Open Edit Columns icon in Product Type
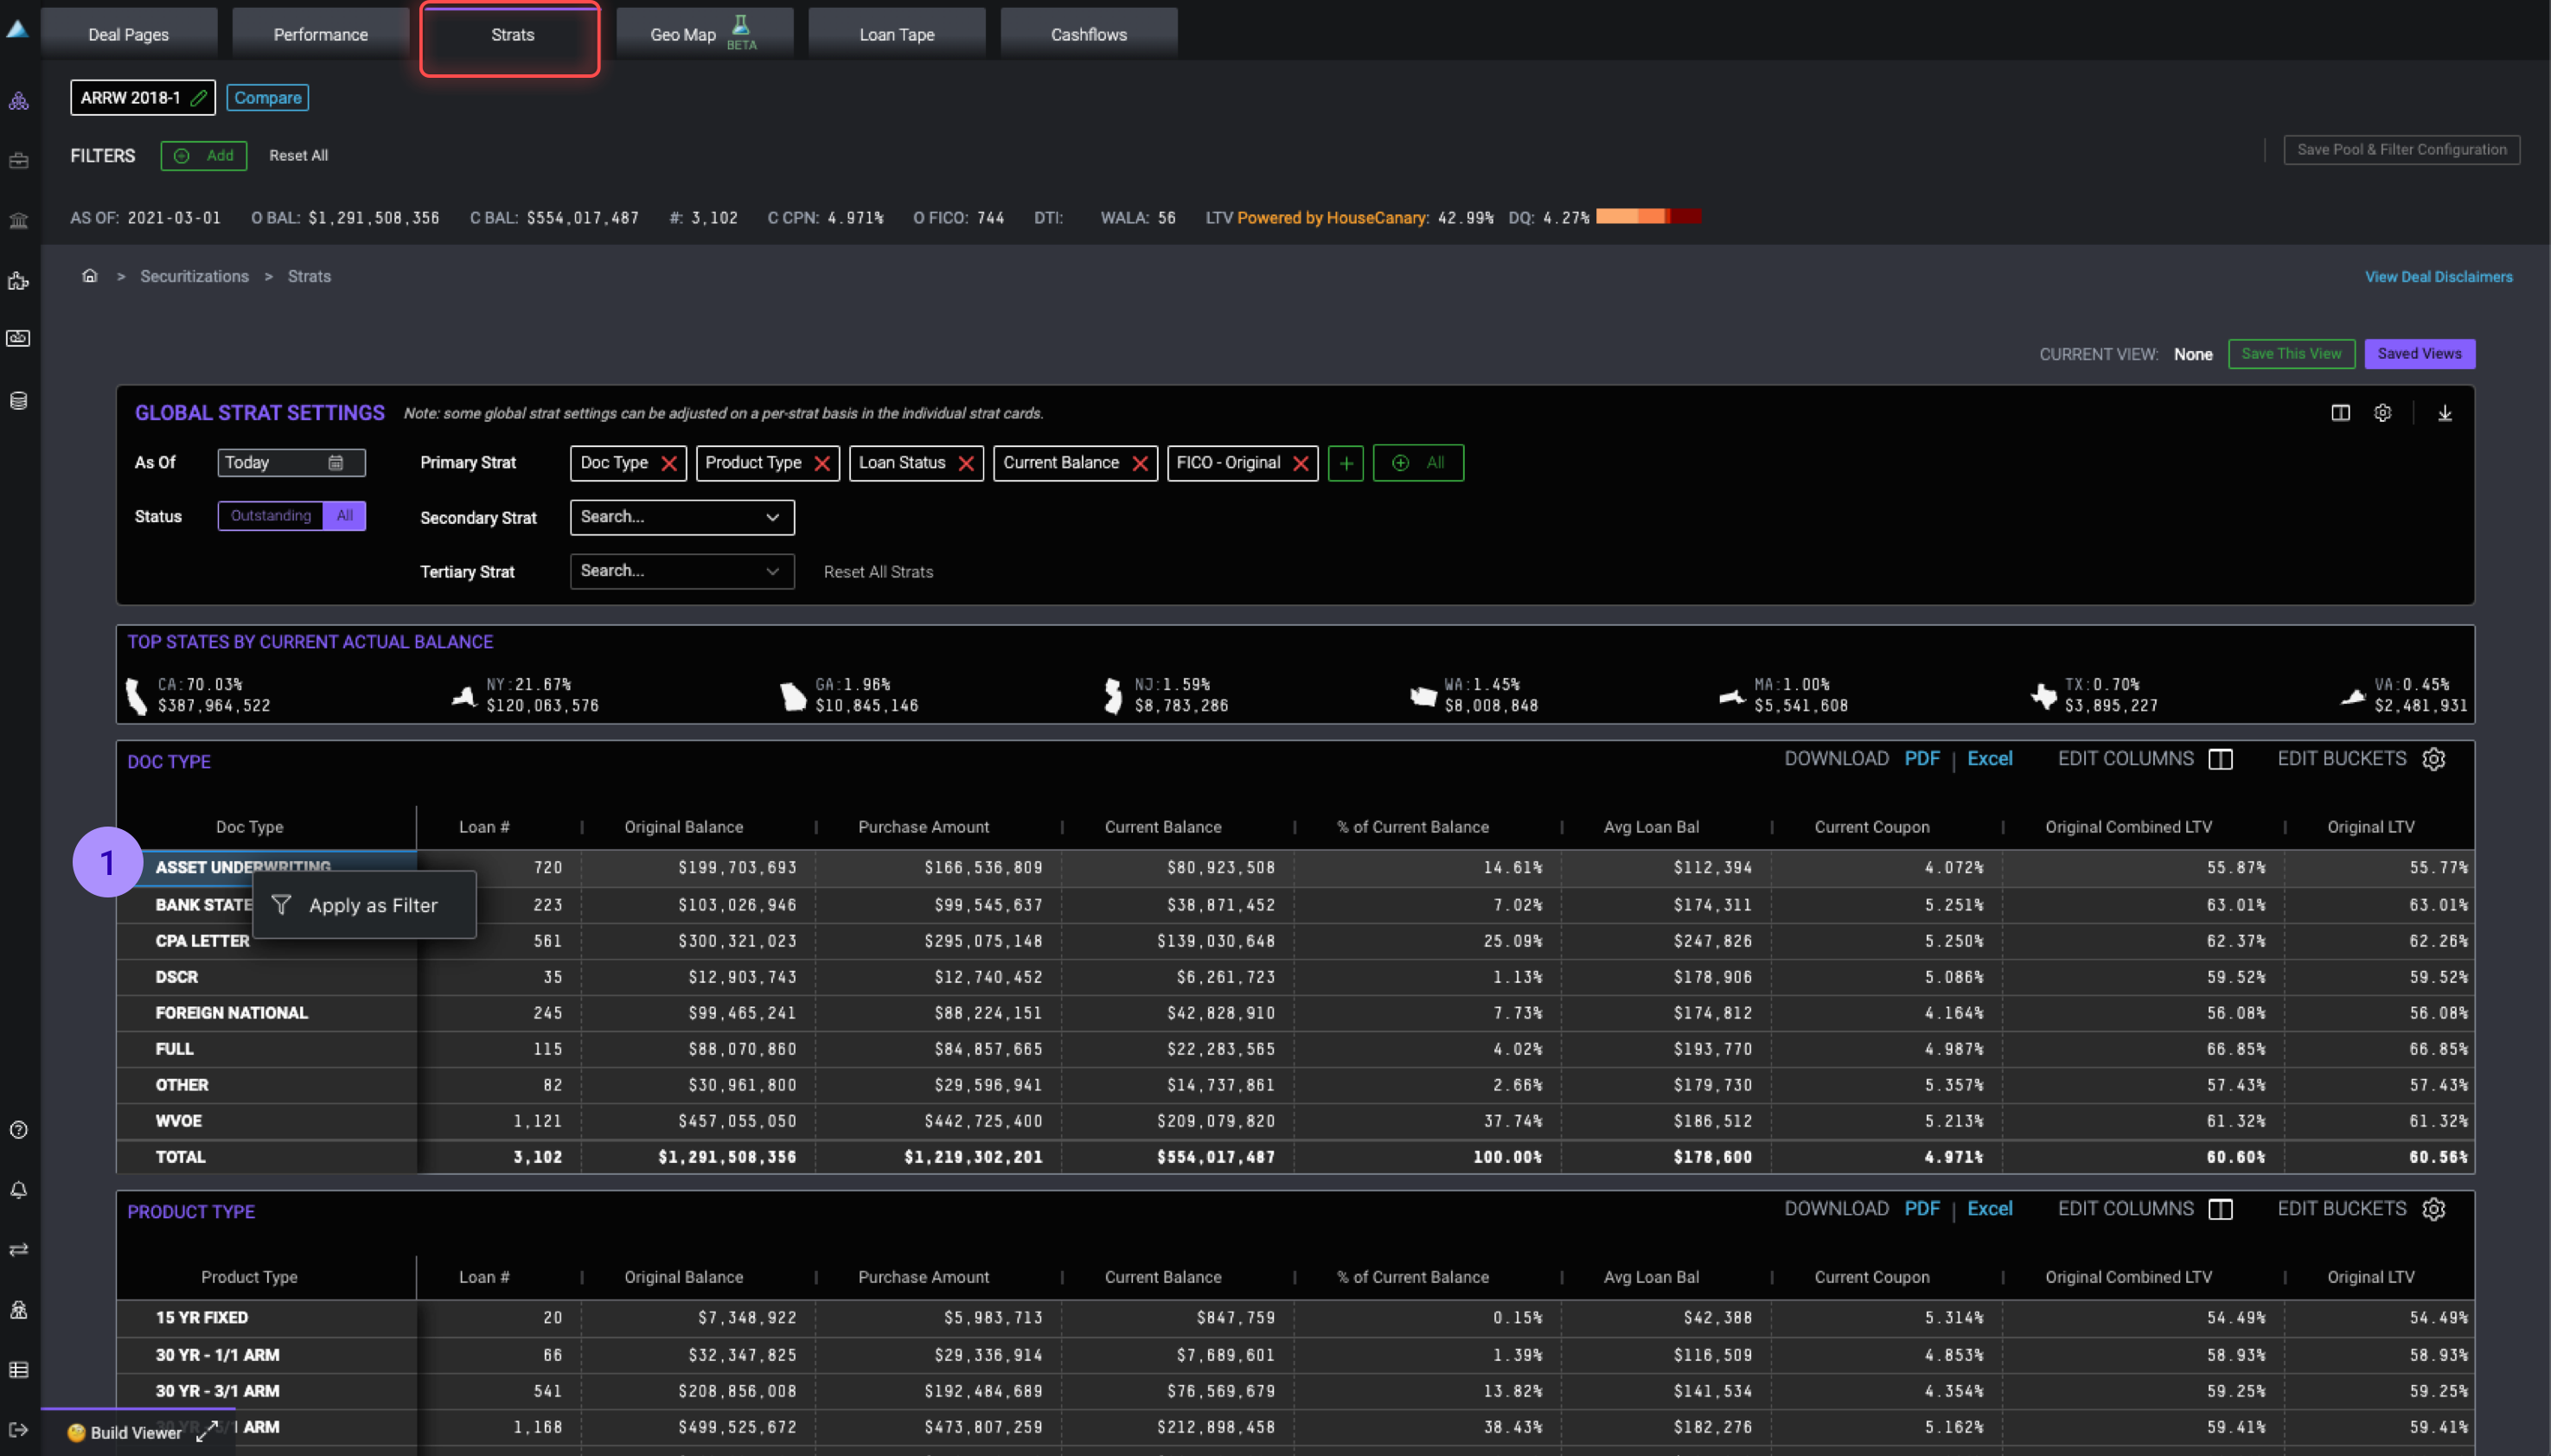This screenshot has height=1456, width=2551. (x=2220, y=1209)
